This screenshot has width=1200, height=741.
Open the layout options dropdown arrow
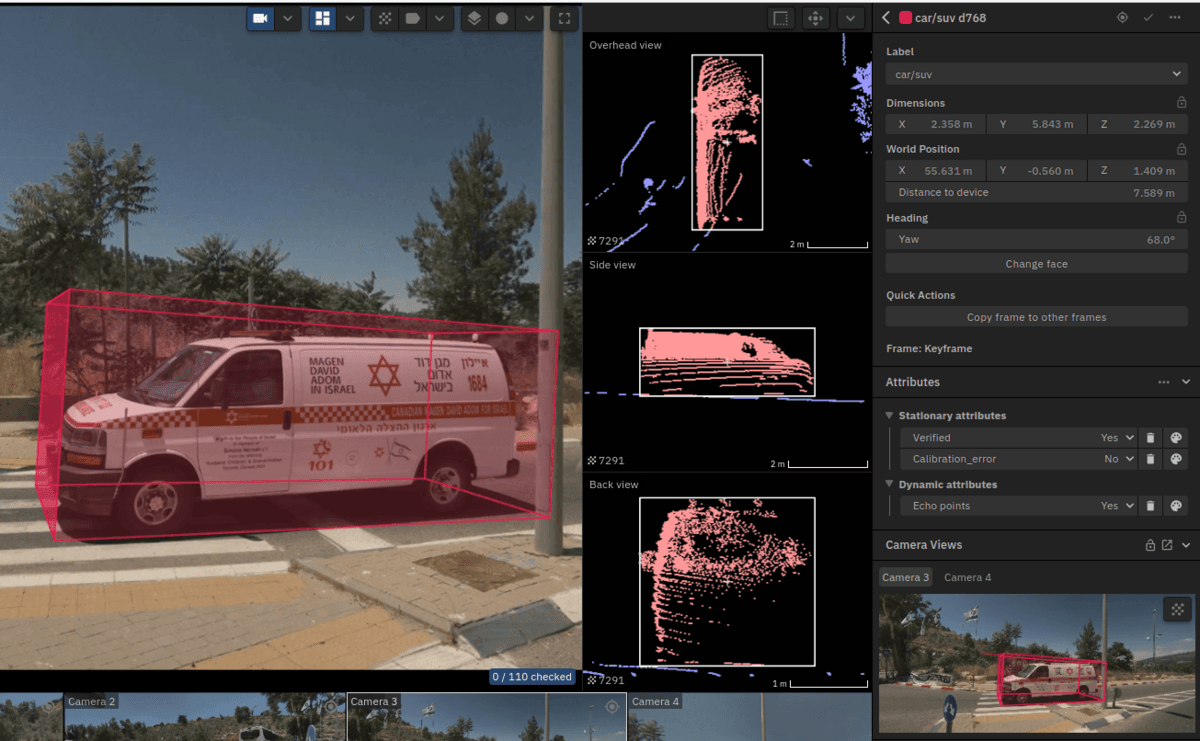[350, 18]
